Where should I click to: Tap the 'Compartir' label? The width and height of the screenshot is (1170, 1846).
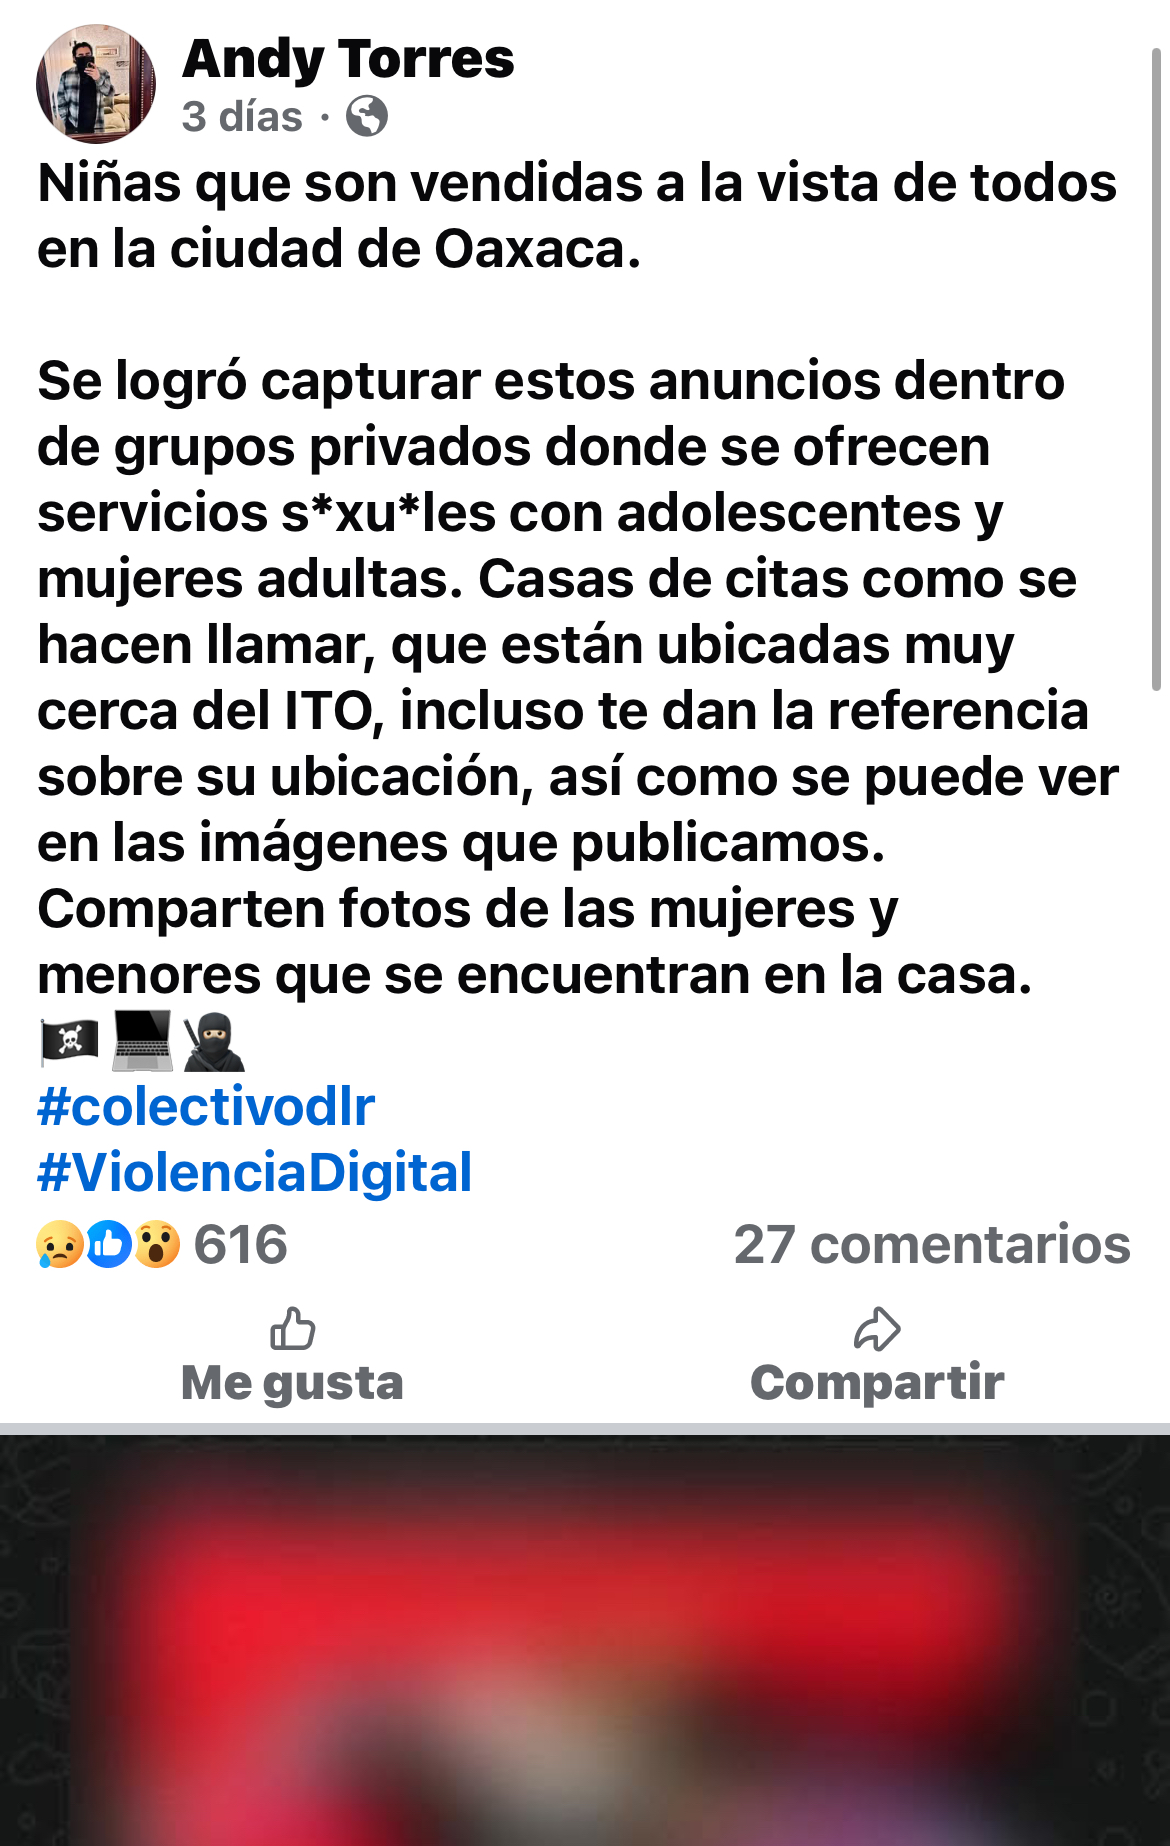click(x=877, y=1382)
